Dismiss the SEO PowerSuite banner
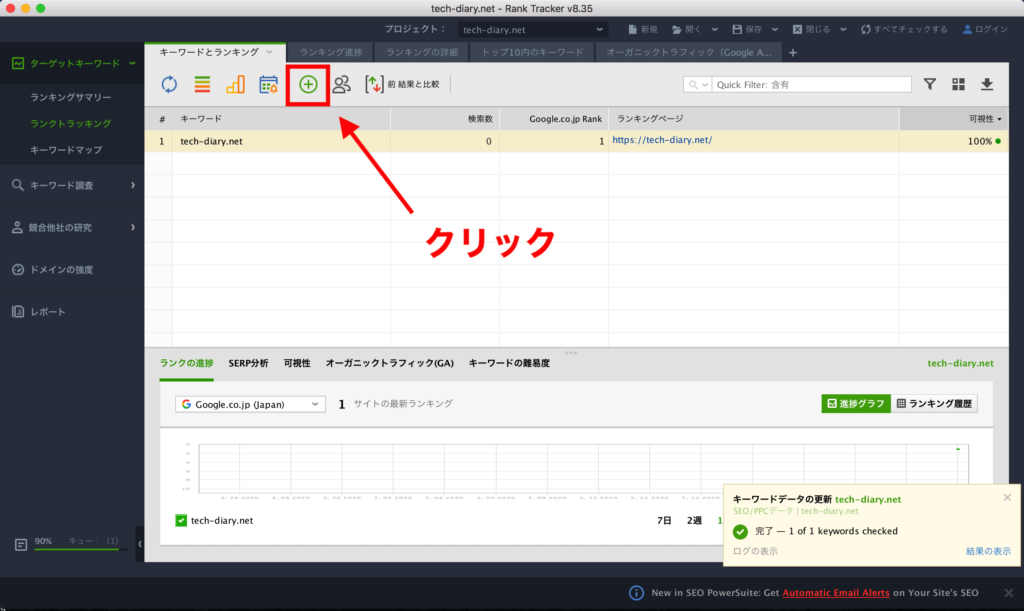 coord(1009,593)
